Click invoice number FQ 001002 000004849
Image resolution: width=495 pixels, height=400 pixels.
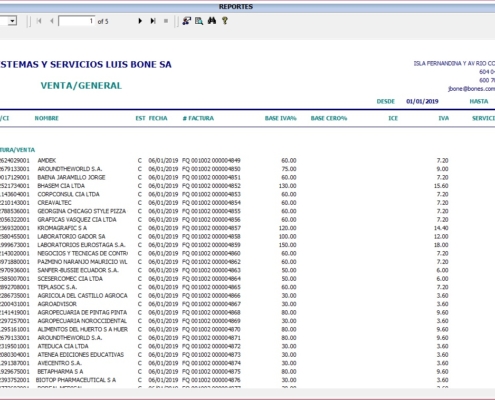click(211, 161)
